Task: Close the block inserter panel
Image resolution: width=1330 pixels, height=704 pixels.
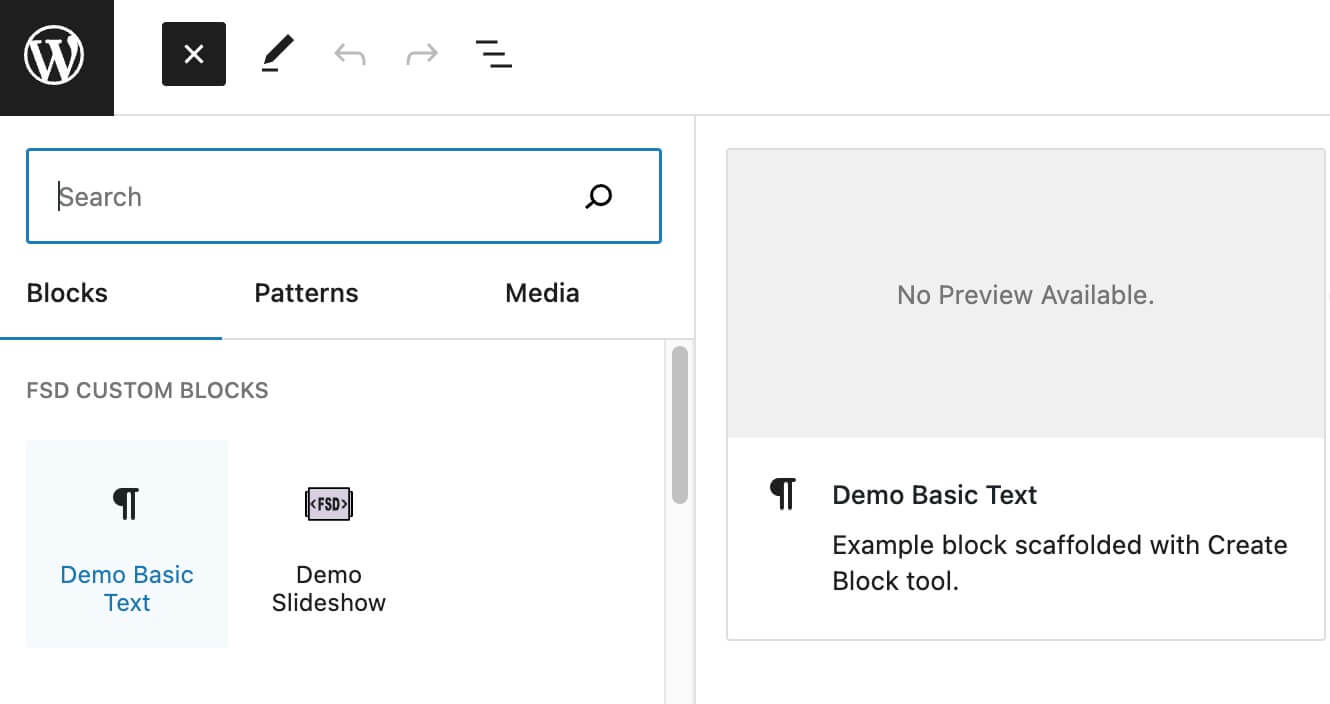Action: point(193,54)
